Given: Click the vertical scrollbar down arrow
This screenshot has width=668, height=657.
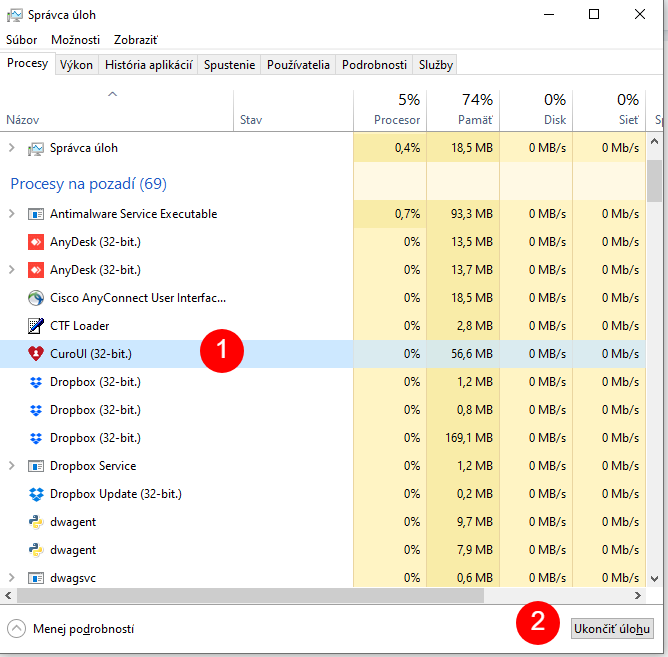Looking at the screenshot, I should [x=654, y=579].
